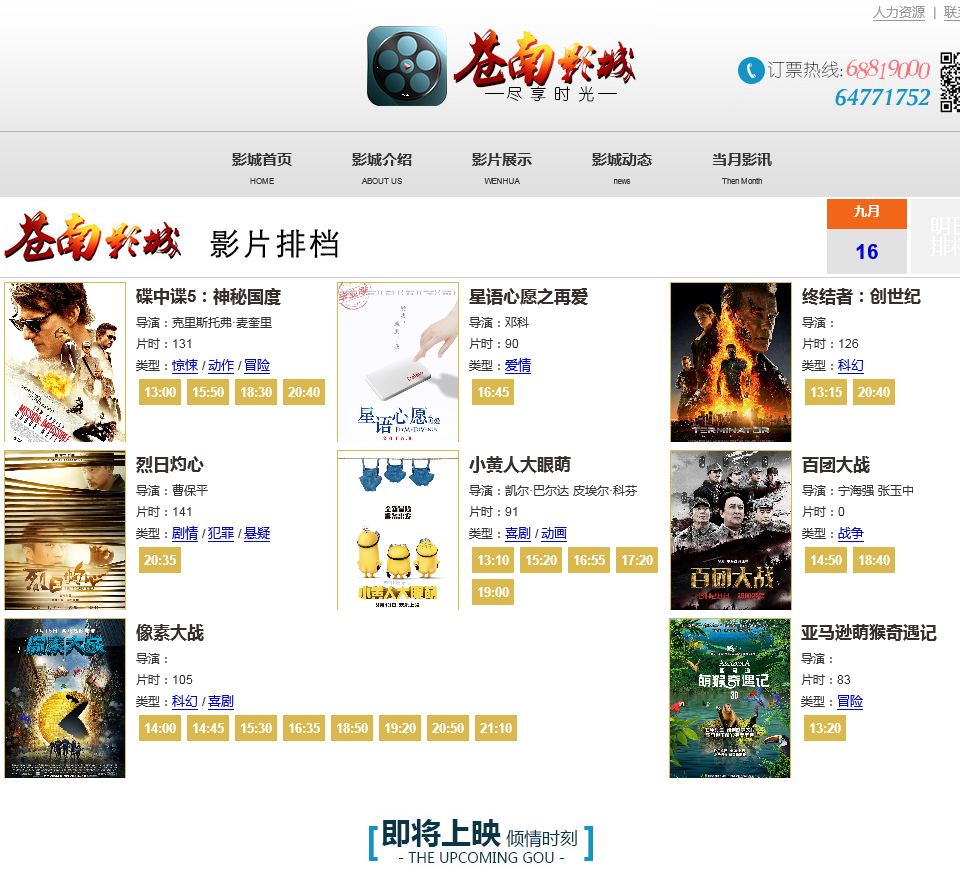Select the 15:20 showtime for 小黄人大眼萌
This screenshot has width=960, height=873.
pos(541,560)
